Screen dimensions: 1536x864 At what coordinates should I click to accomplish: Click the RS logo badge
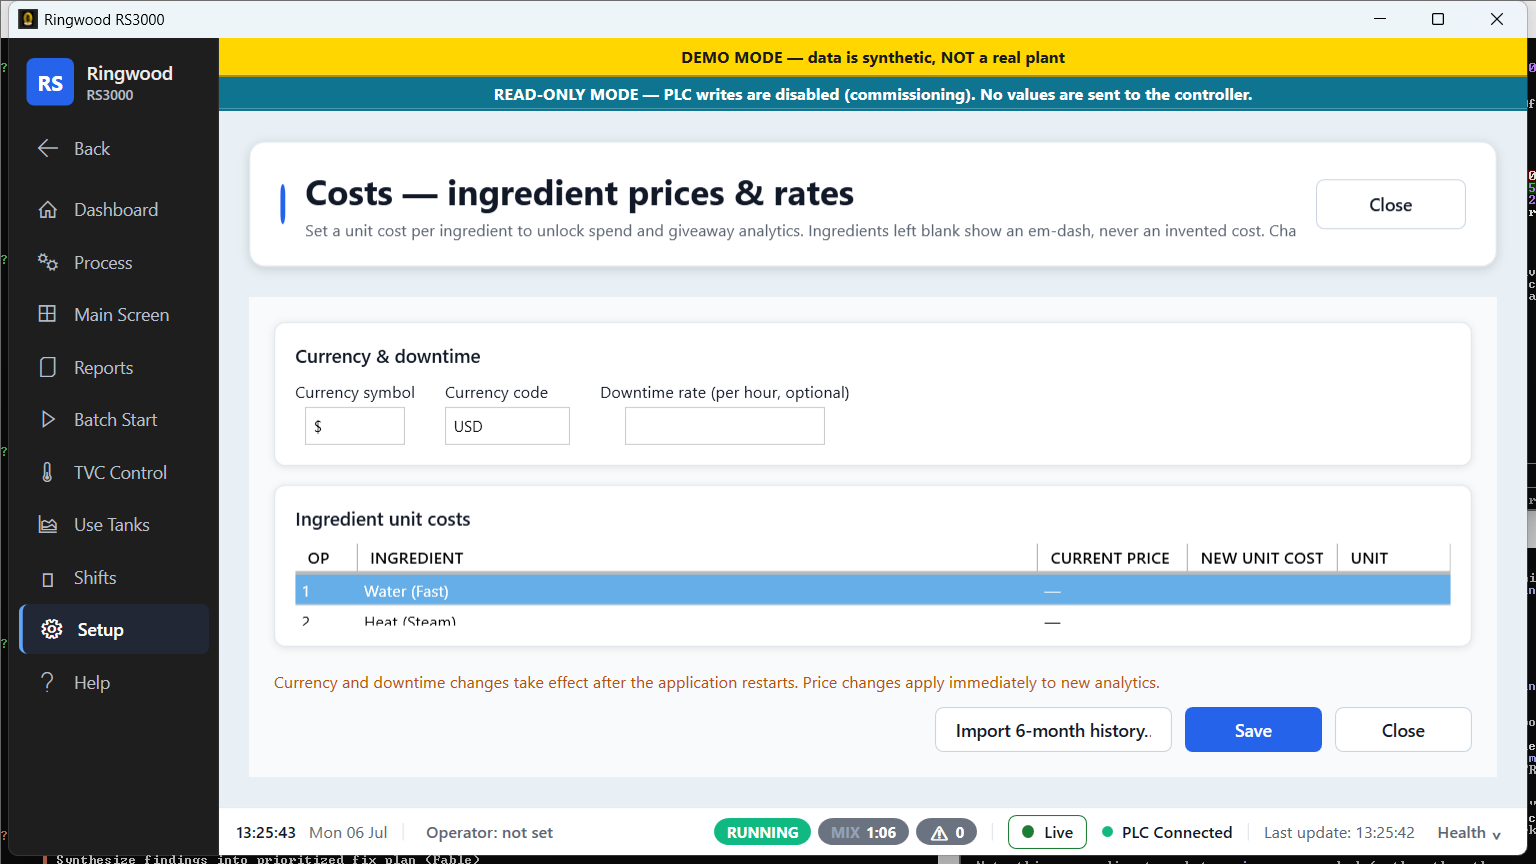click(50, 82)
